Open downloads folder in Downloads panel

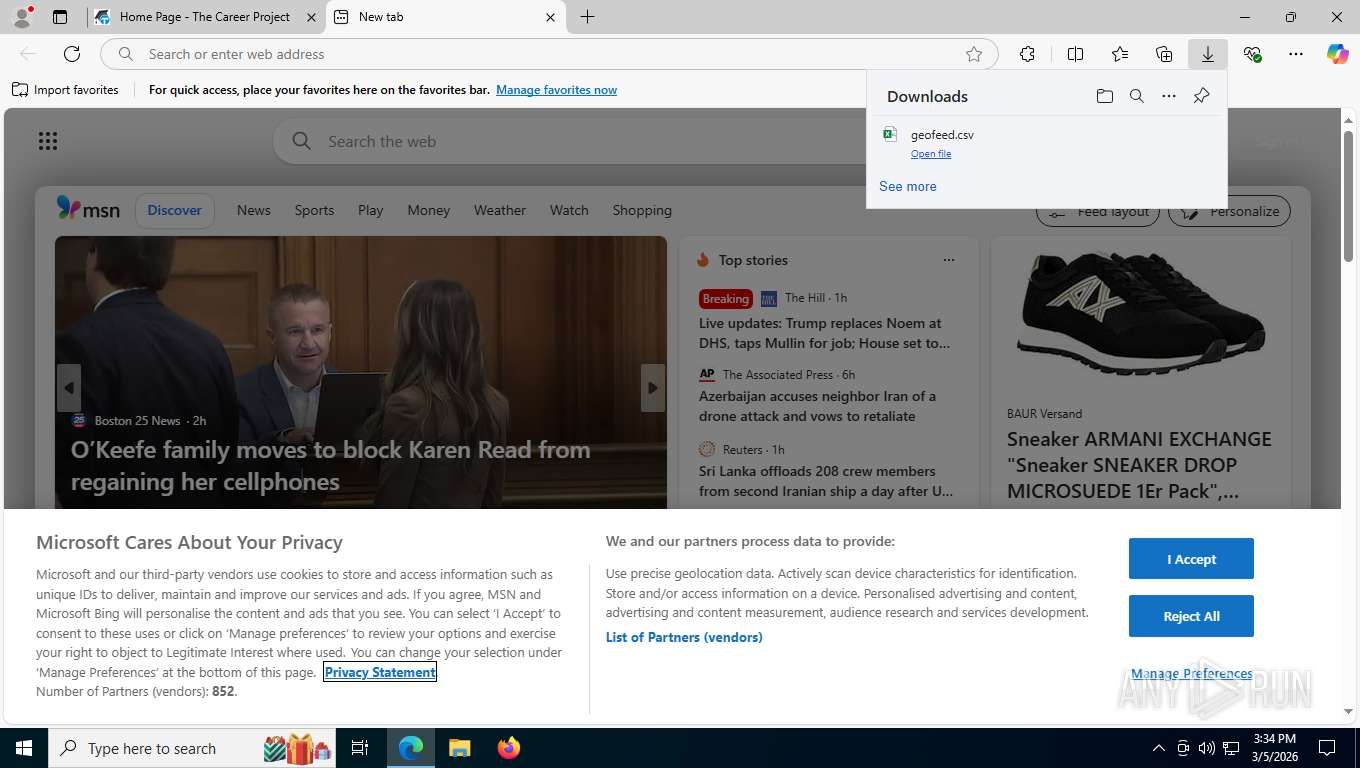coord(1104,96)
